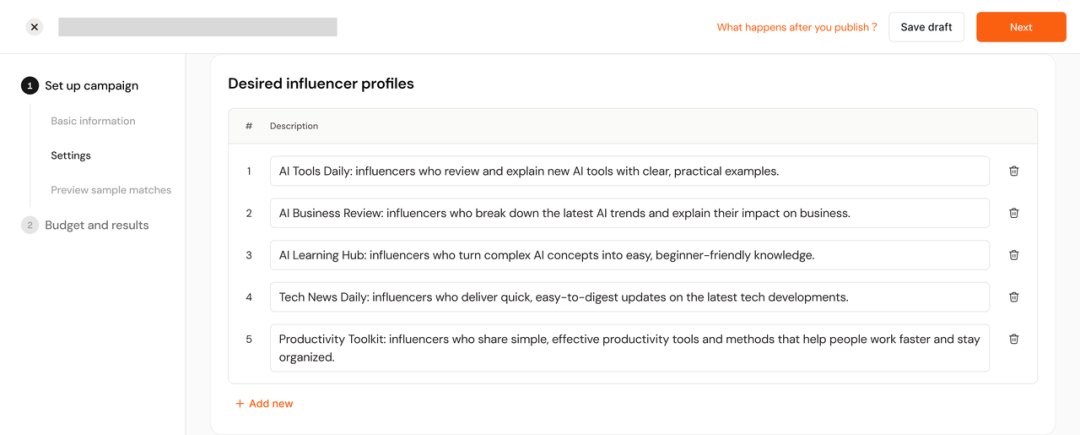Click into the Tech News Daily description

click(x=629, y=297)
